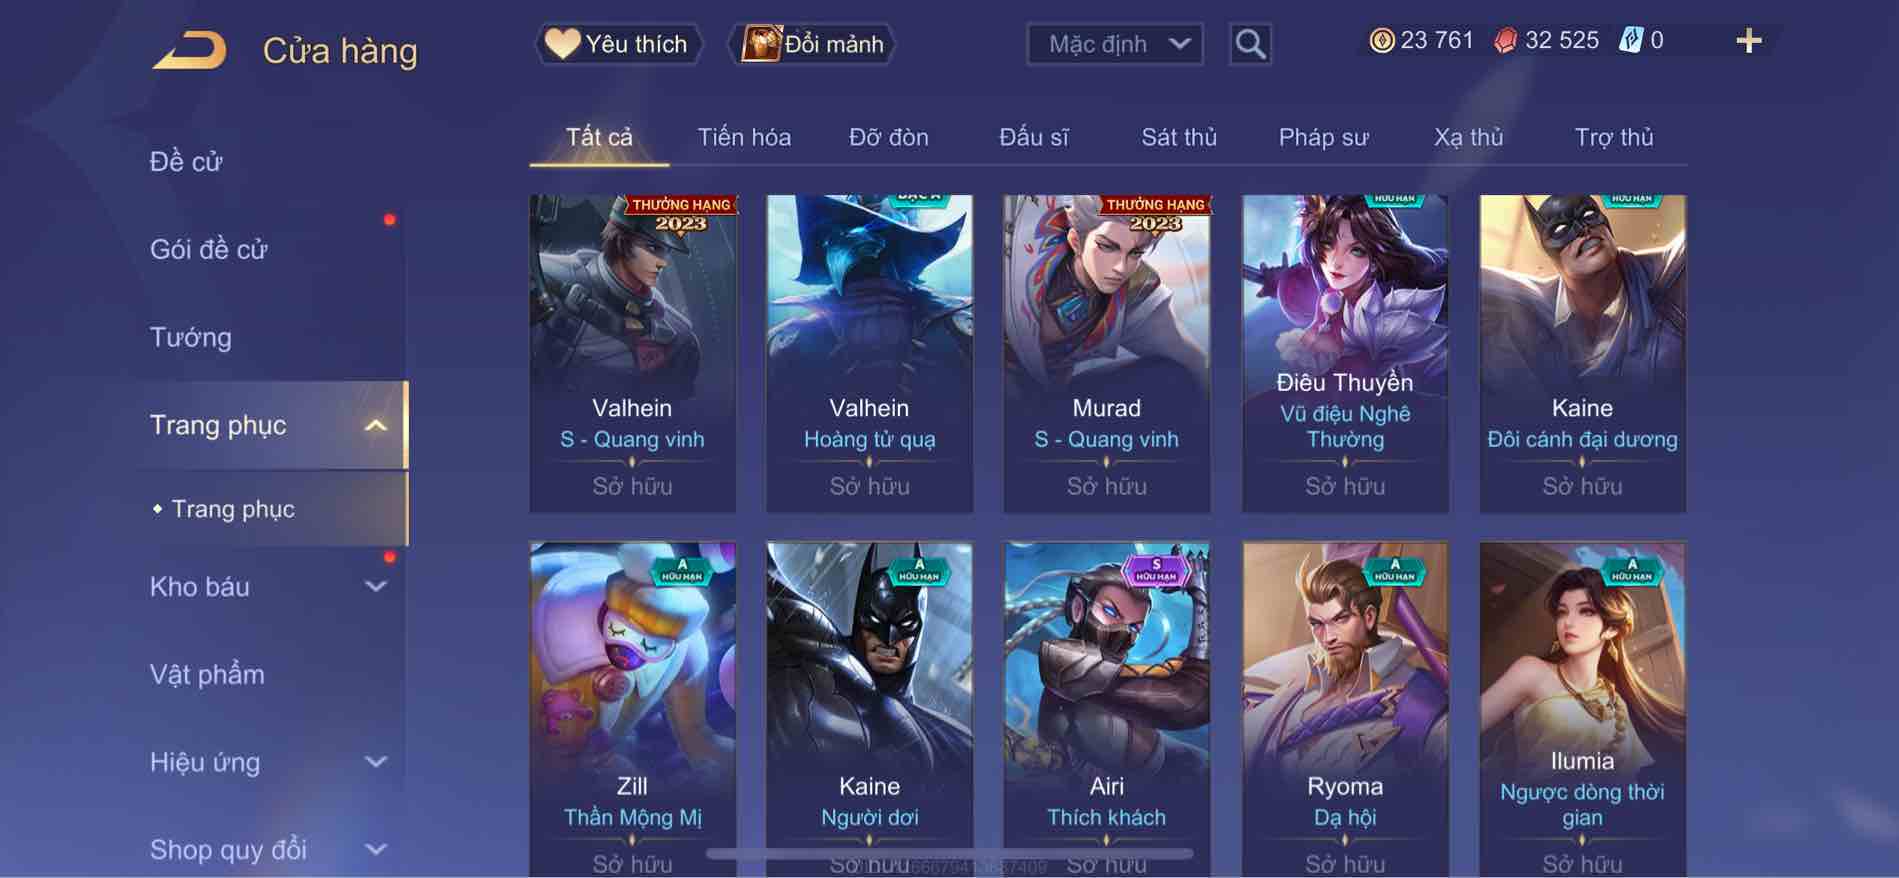
Task: Expand the Kho báu sidebar section
Action: (x=376, y=587)
